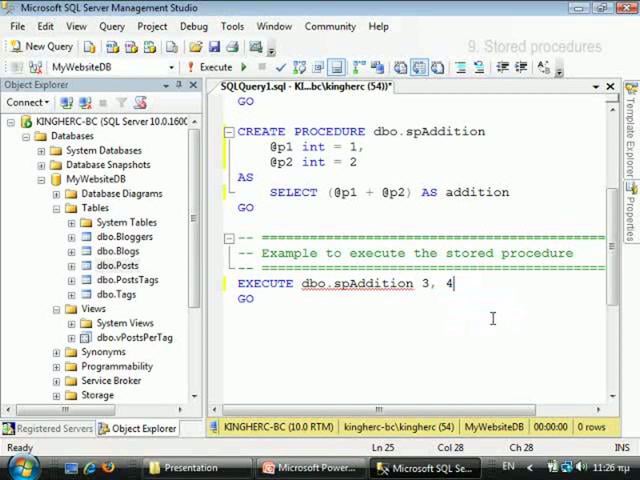This screenshot has width=640, height=480.
Task: Select Results to File mode
Action: (x=438, y=67)
